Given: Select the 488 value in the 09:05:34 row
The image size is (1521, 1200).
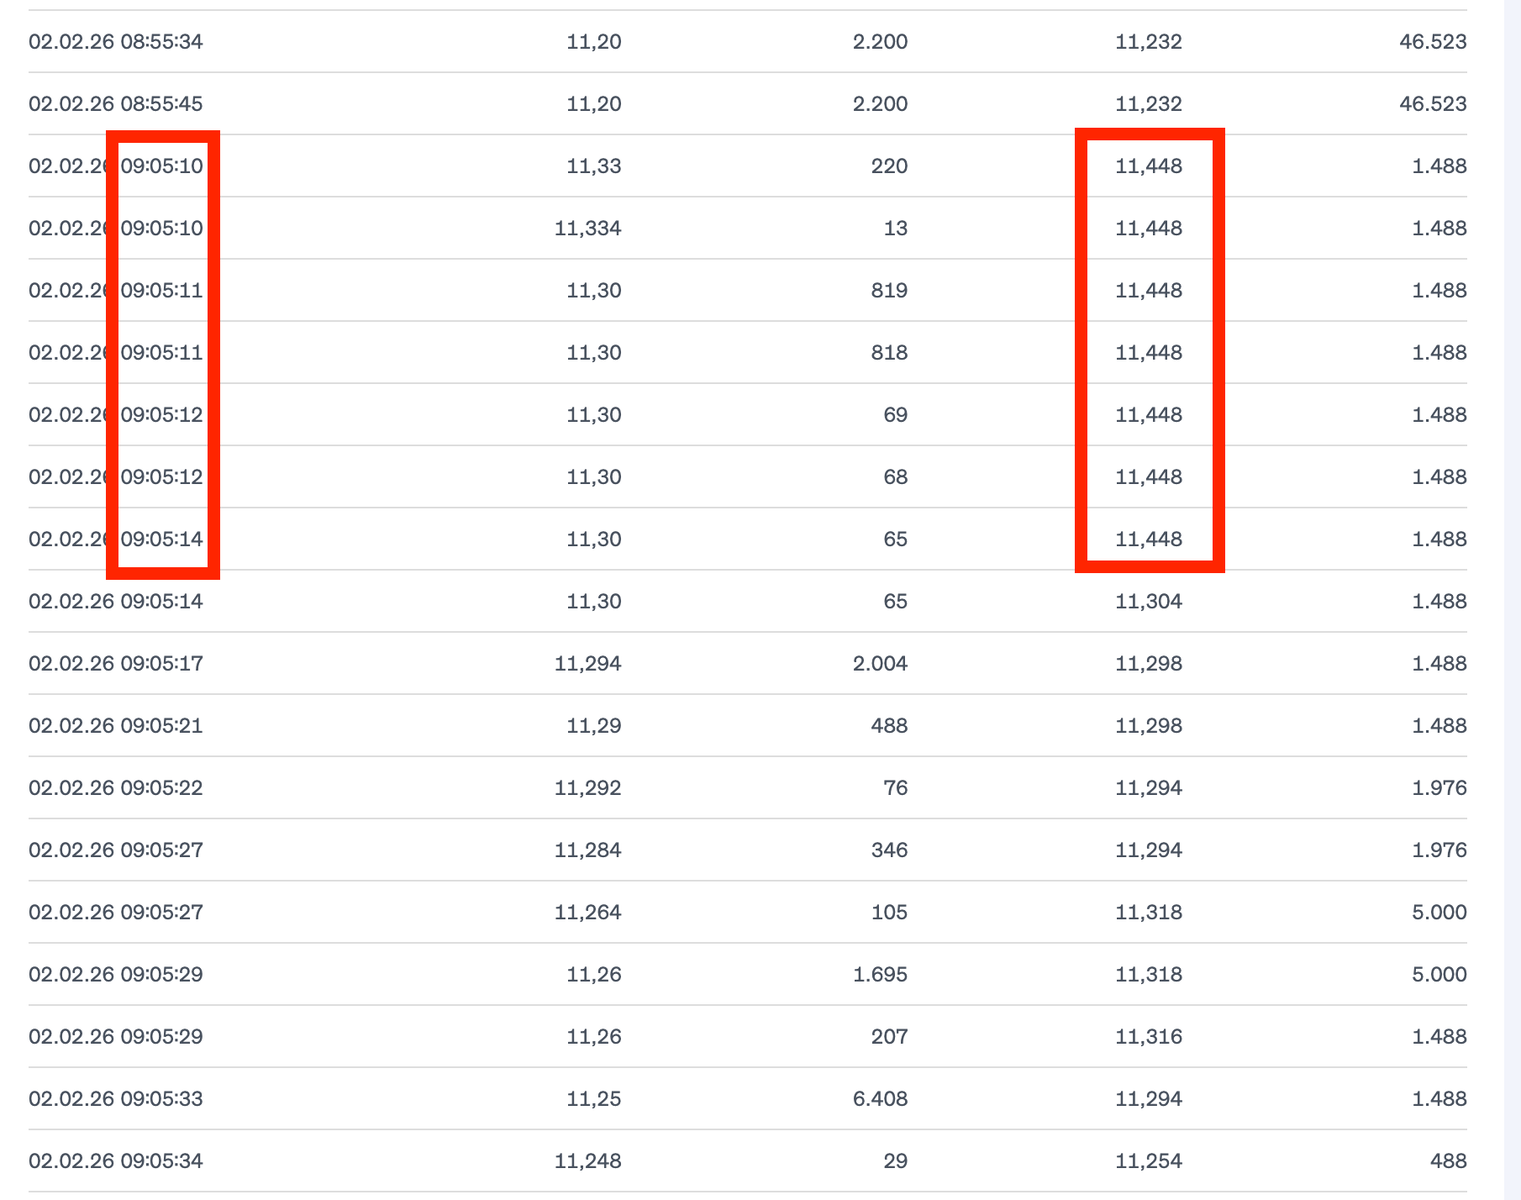Looking at the screenshot, I should [x=1449, y=1160].
